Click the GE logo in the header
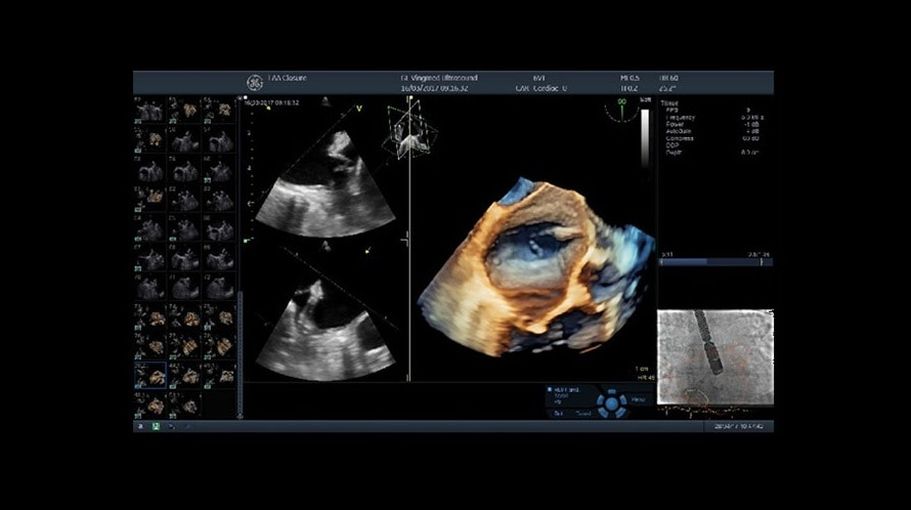 255,82
